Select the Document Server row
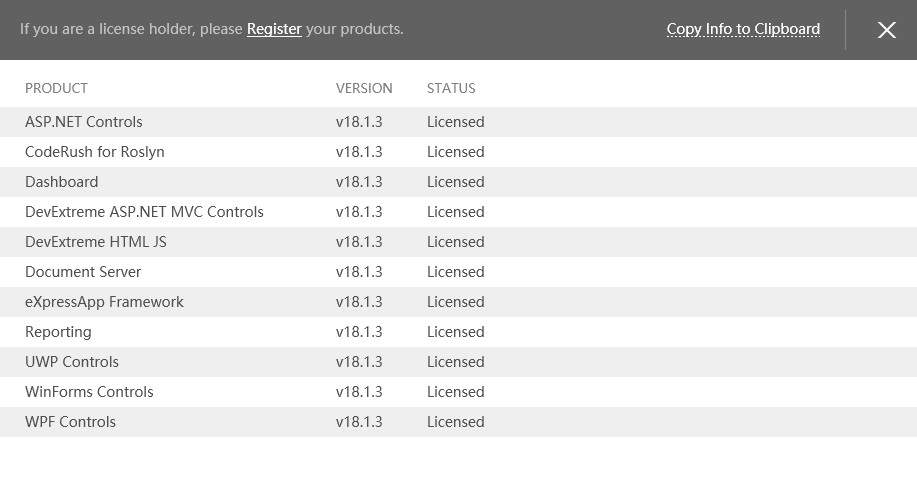917x485 pixels. point(83,272)
